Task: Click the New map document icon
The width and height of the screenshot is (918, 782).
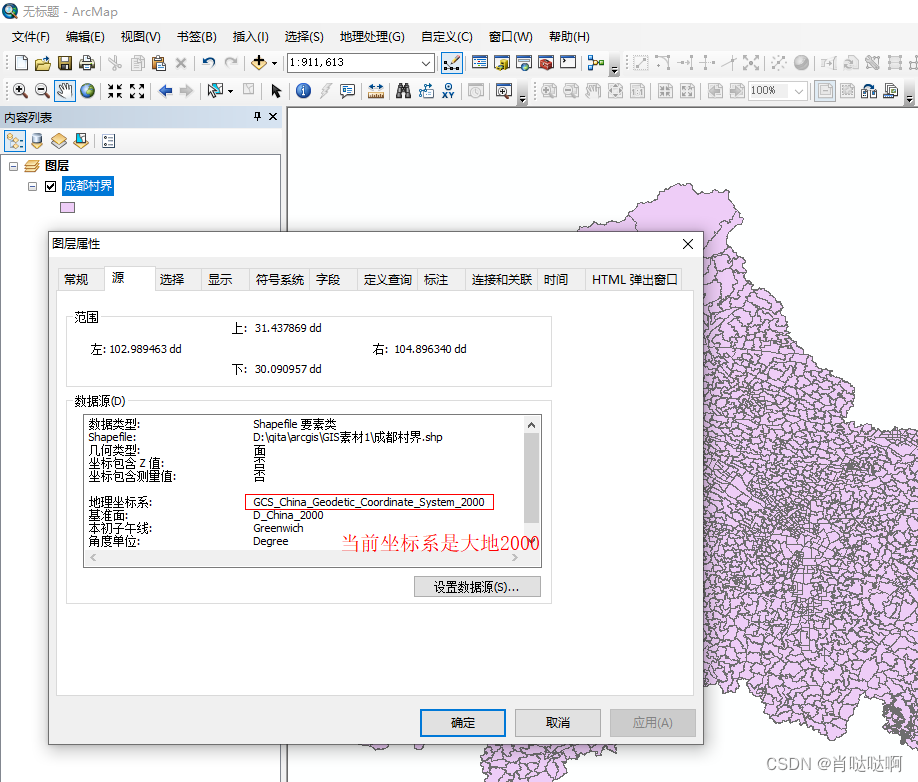Action: [21, 63]
